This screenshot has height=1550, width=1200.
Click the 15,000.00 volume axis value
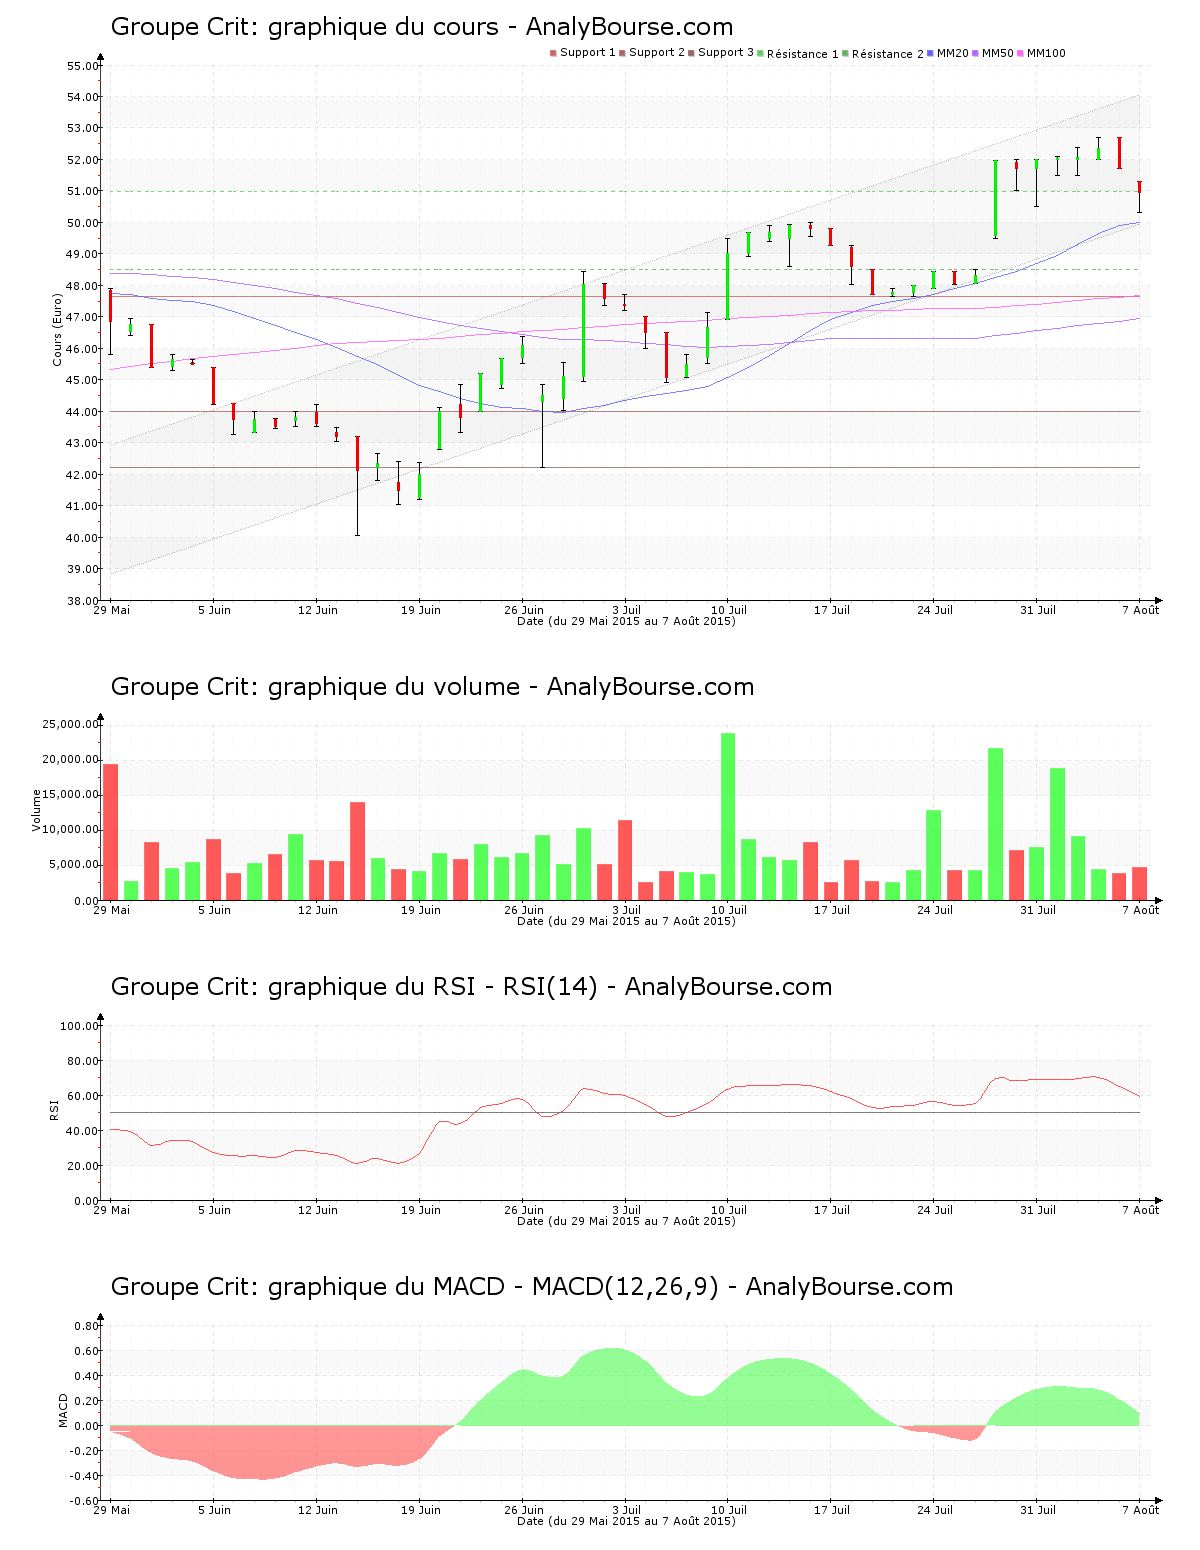(x=70, y=794)
